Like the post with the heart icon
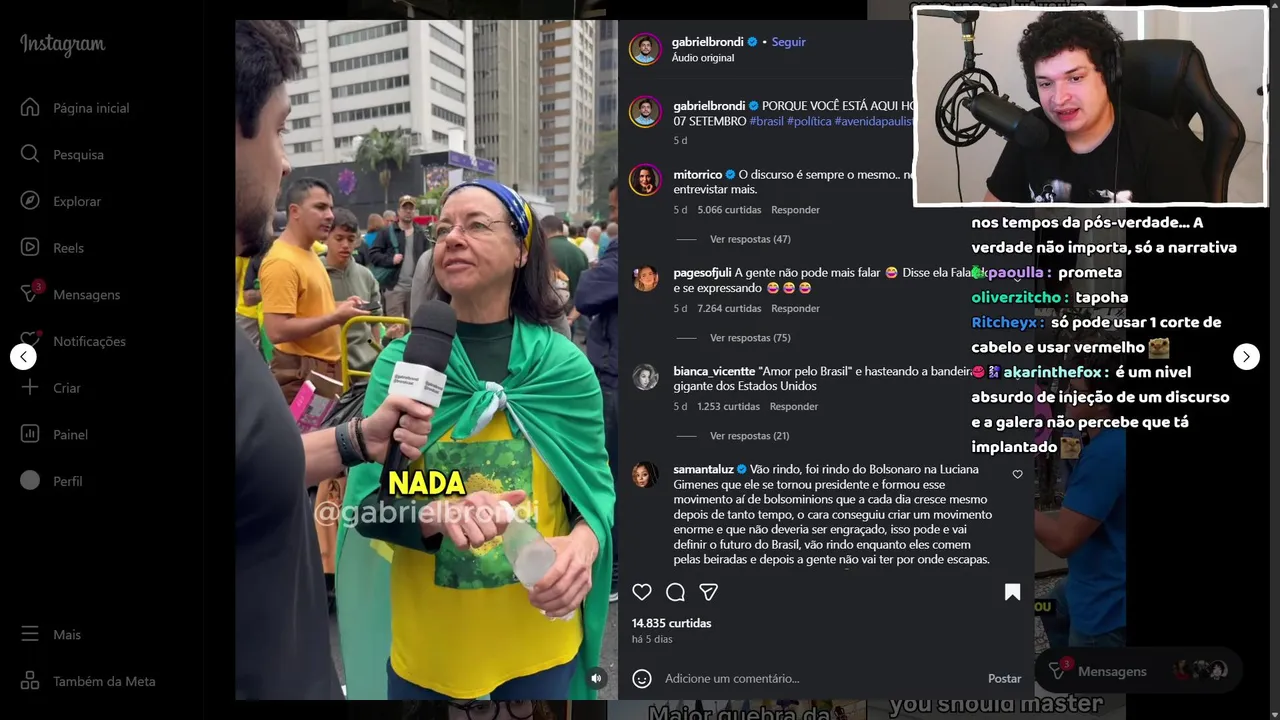The height and width of the screenshot is (720, 1280). click(x=642, y=592)
